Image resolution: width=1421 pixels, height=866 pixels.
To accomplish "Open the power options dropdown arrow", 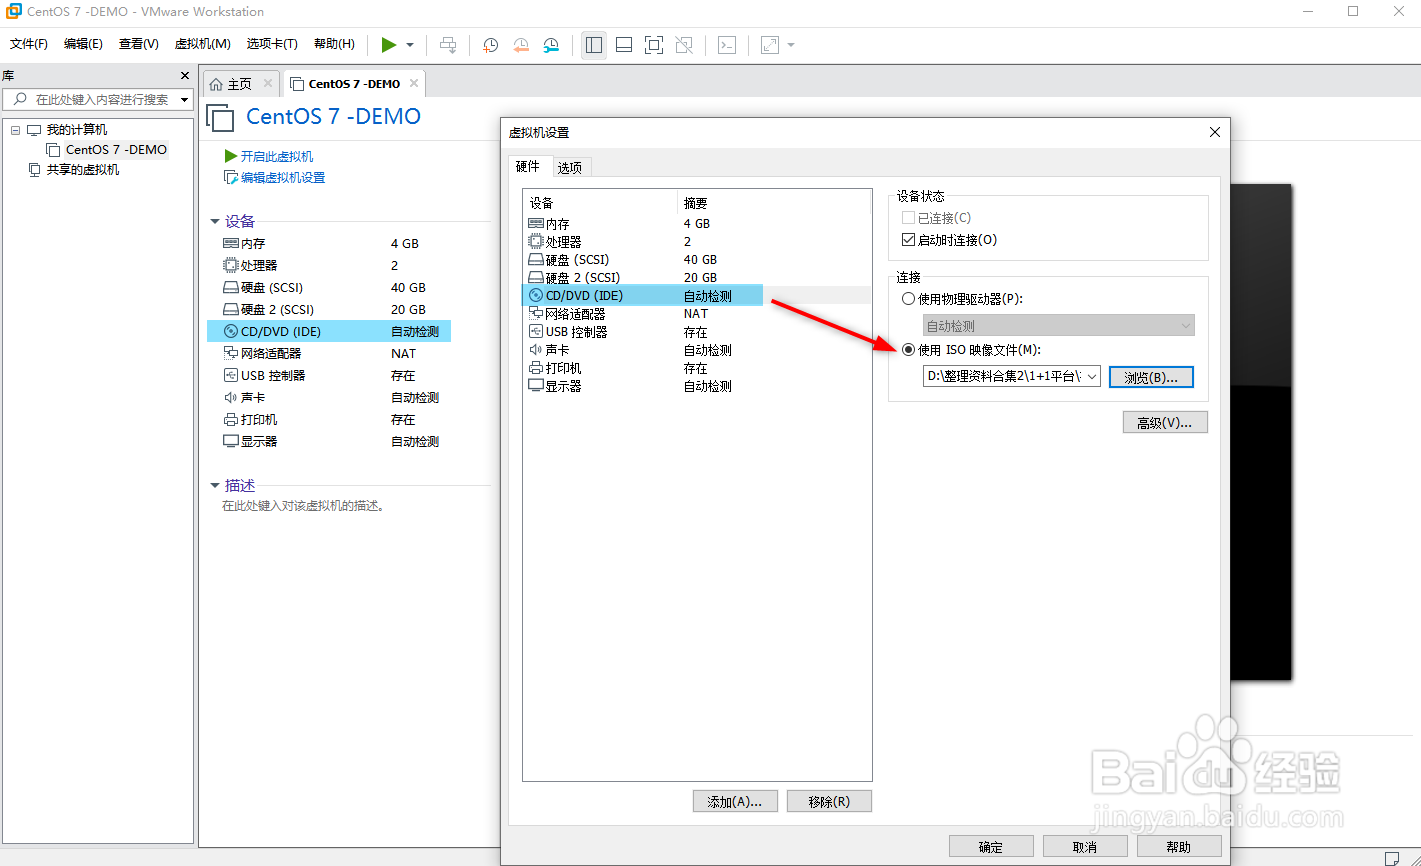I will point(410,45).
